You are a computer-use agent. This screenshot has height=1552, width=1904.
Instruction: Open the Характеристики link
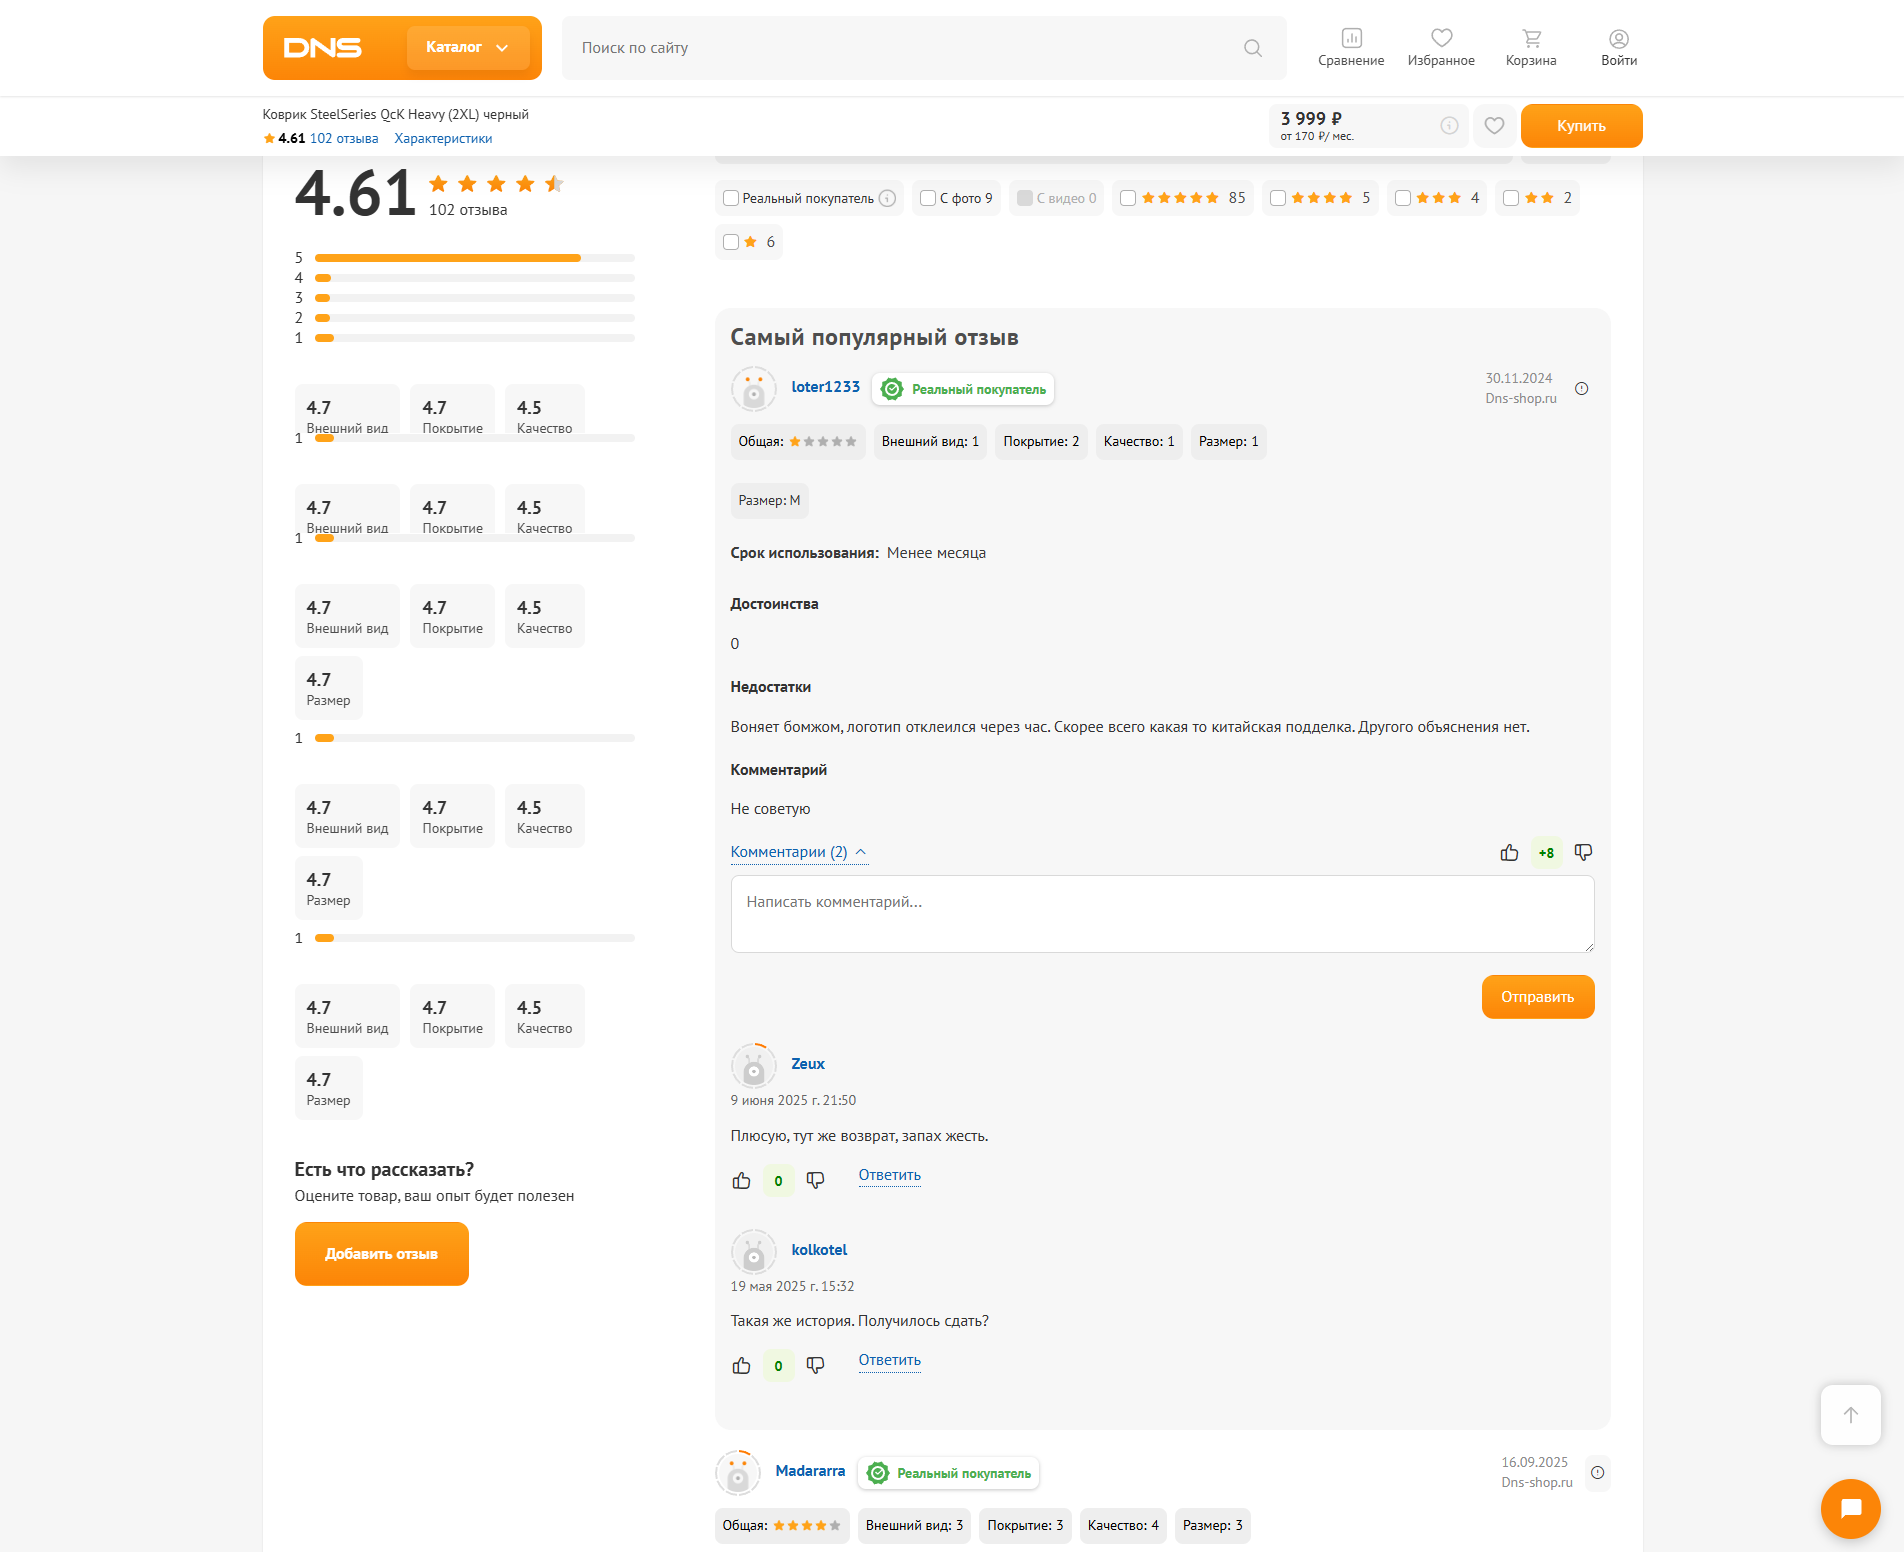443,139
